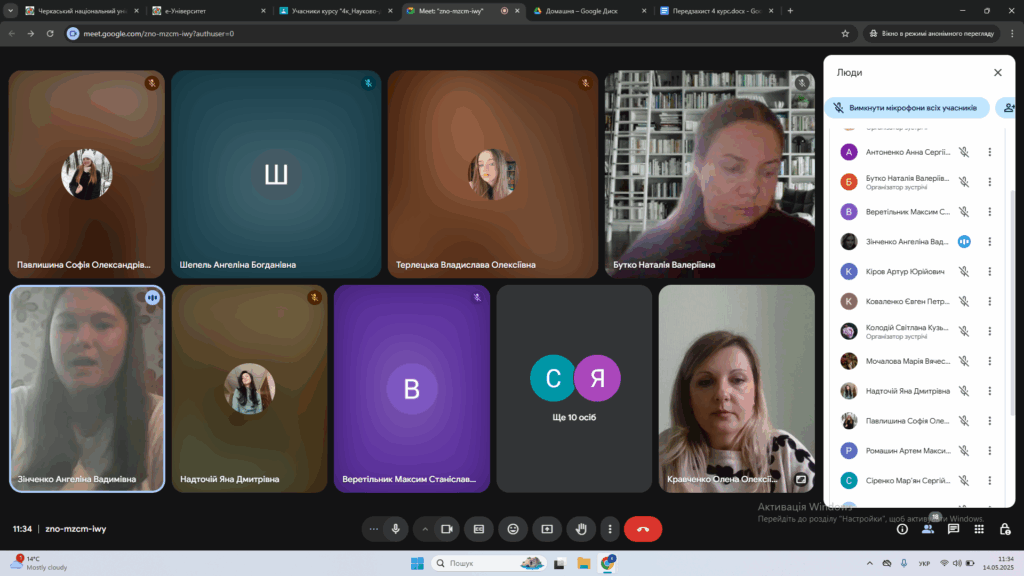This screenshot has width=1024, height=576.
Task: Open the activities grid icon
Action: tap(980, 529)
